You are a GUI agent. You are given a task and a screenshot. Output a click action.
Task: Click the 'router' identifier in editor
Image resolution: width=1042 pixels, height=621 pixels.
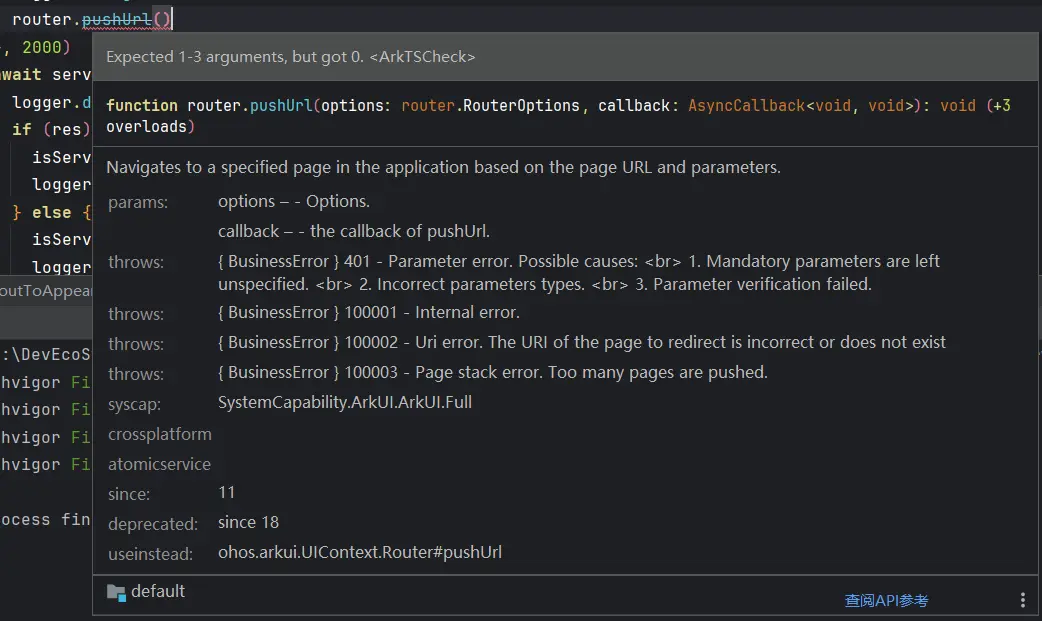41,18
